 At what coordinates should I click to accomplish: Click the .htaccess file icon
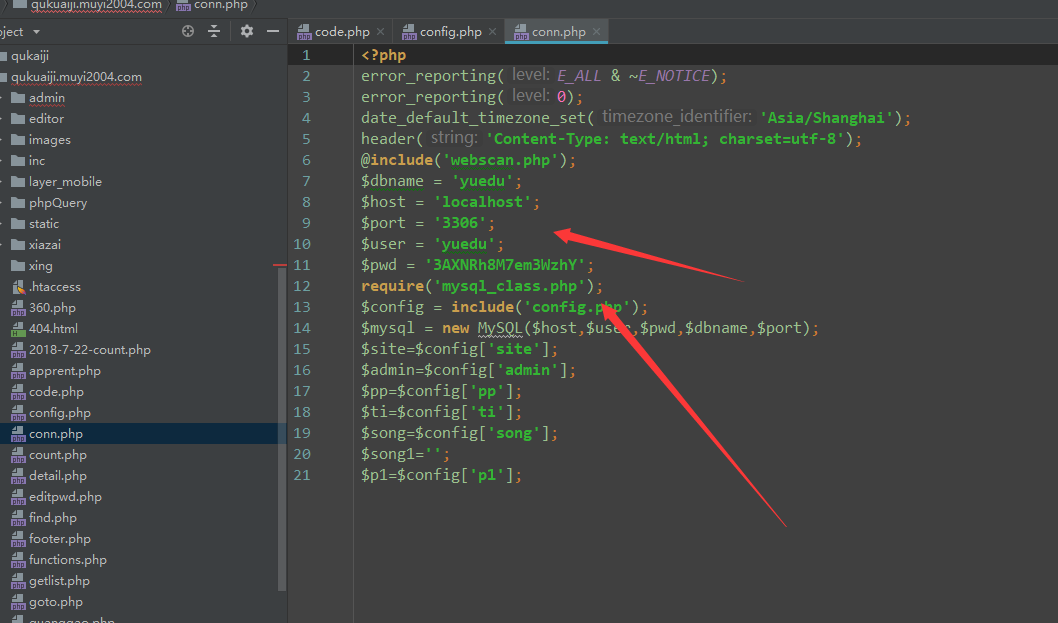[18, 287]
